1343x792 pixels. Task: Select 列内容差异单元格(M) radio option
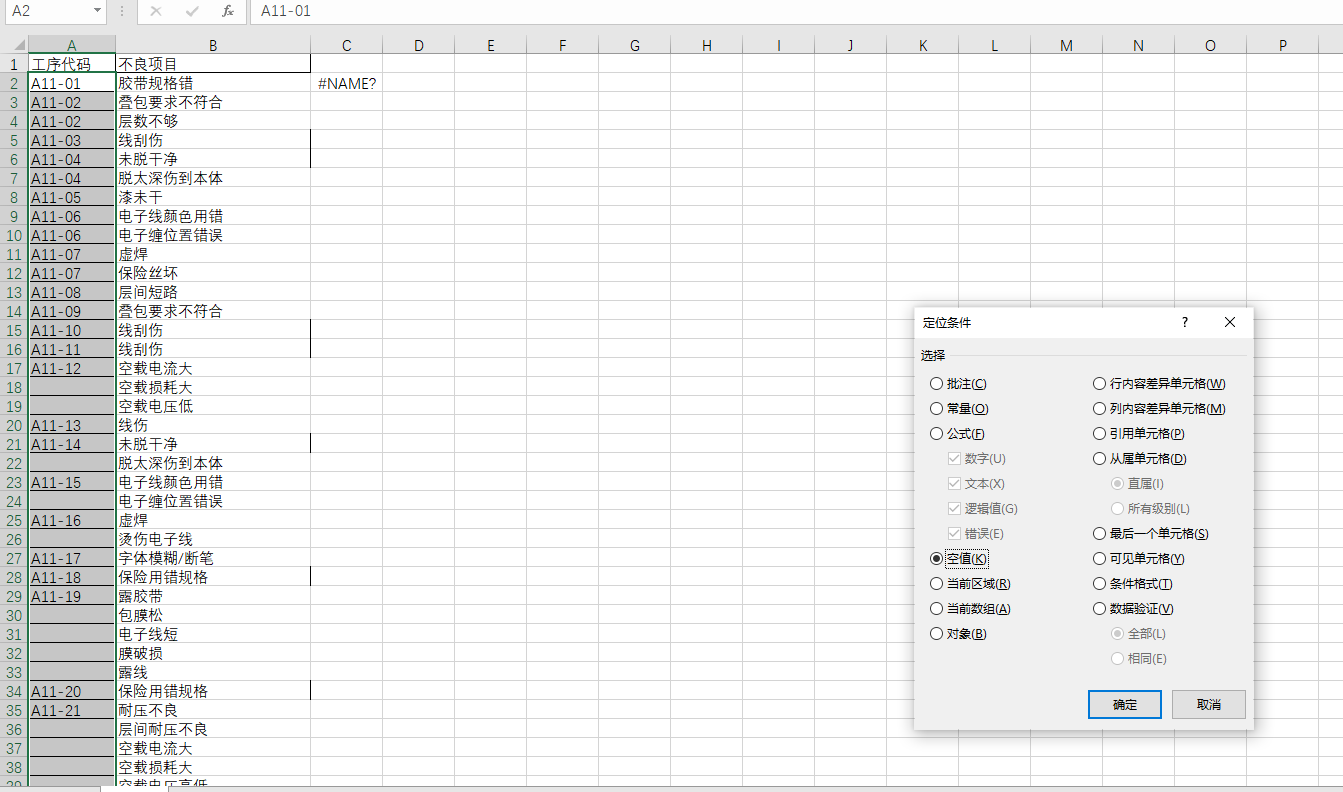click(1159, 409)
